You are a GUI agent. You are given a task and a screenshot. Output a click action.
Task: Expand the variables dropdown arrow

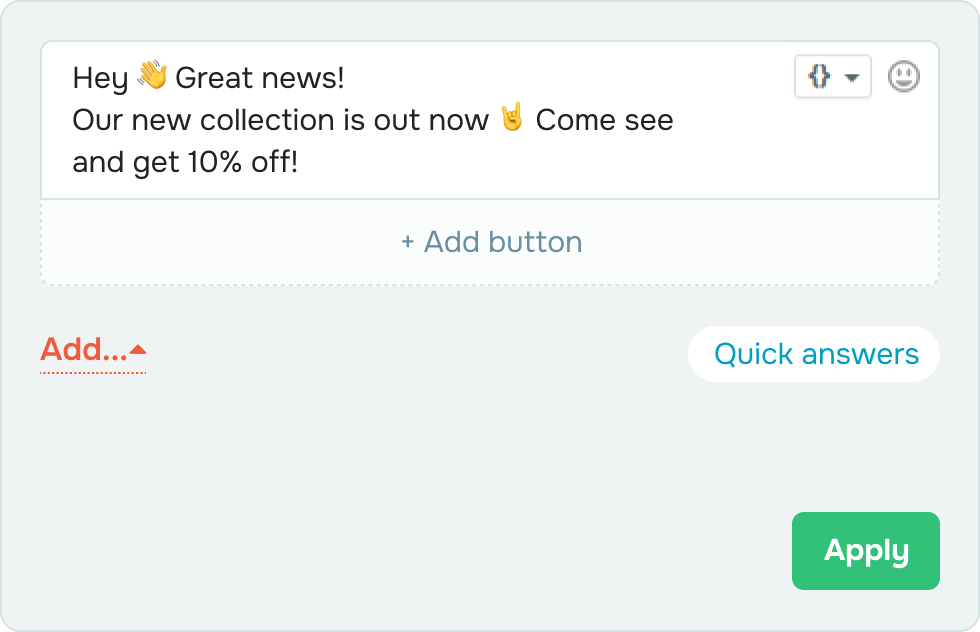[x=851, y=78]
